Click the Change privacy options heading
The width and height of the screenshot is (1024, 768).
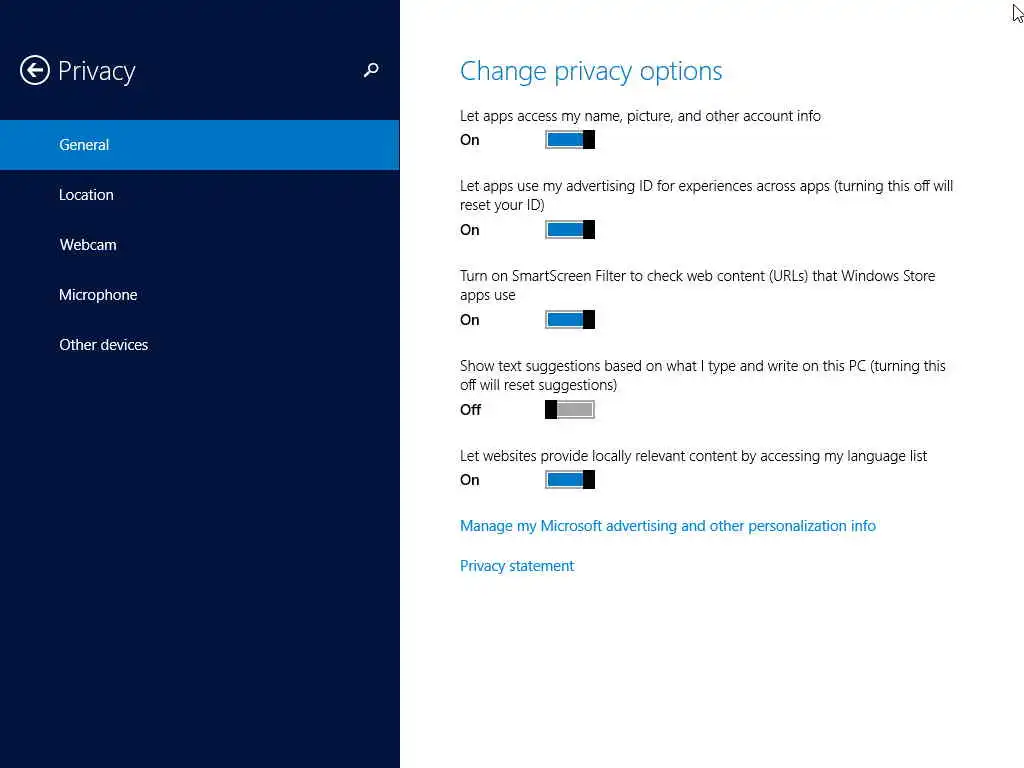click(591, 71)
